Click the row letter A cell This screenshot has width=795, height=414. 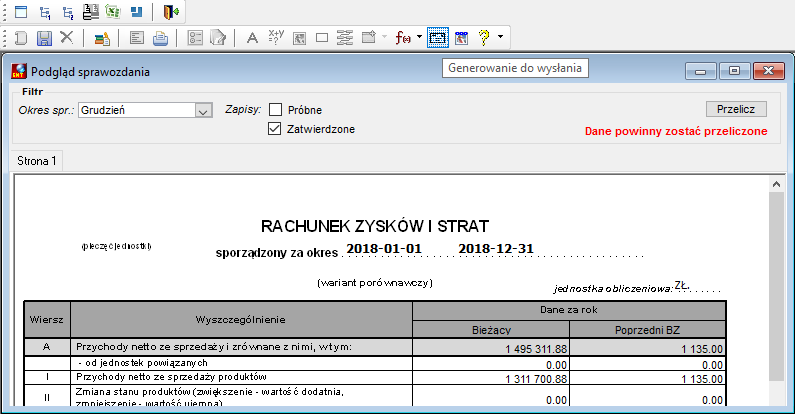coord(47,347)
